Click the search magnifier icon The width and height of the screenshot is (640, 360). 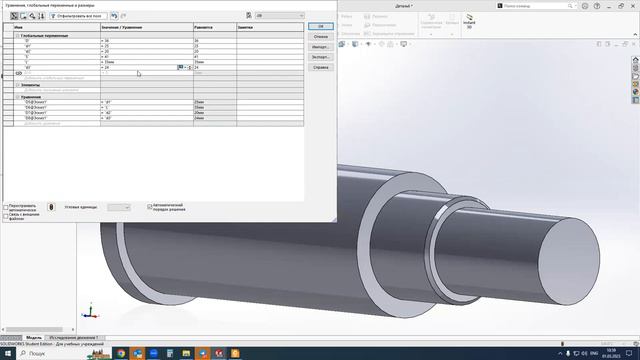570,6
